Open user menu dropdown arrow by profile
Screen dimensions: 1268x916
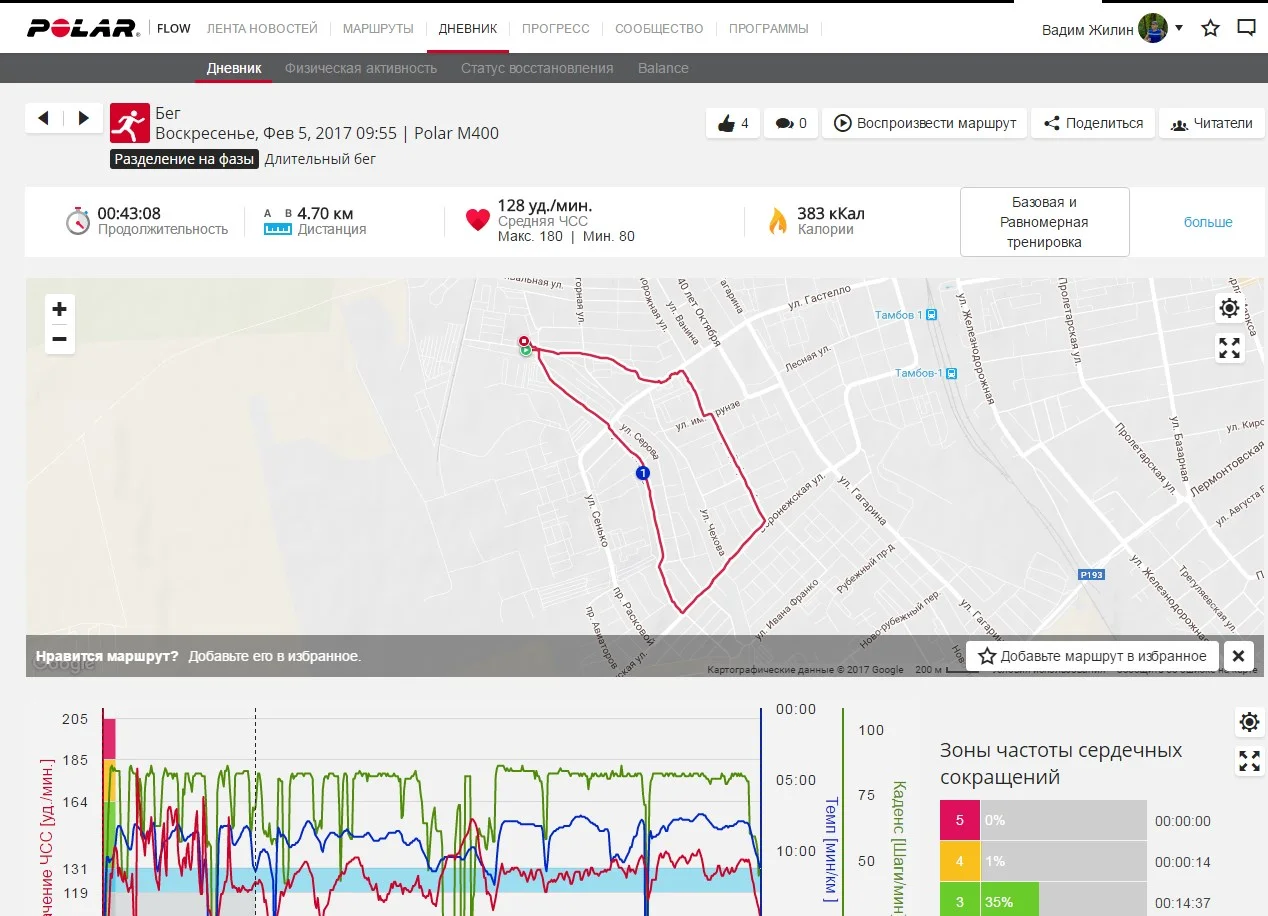[x=1179, y=28]
